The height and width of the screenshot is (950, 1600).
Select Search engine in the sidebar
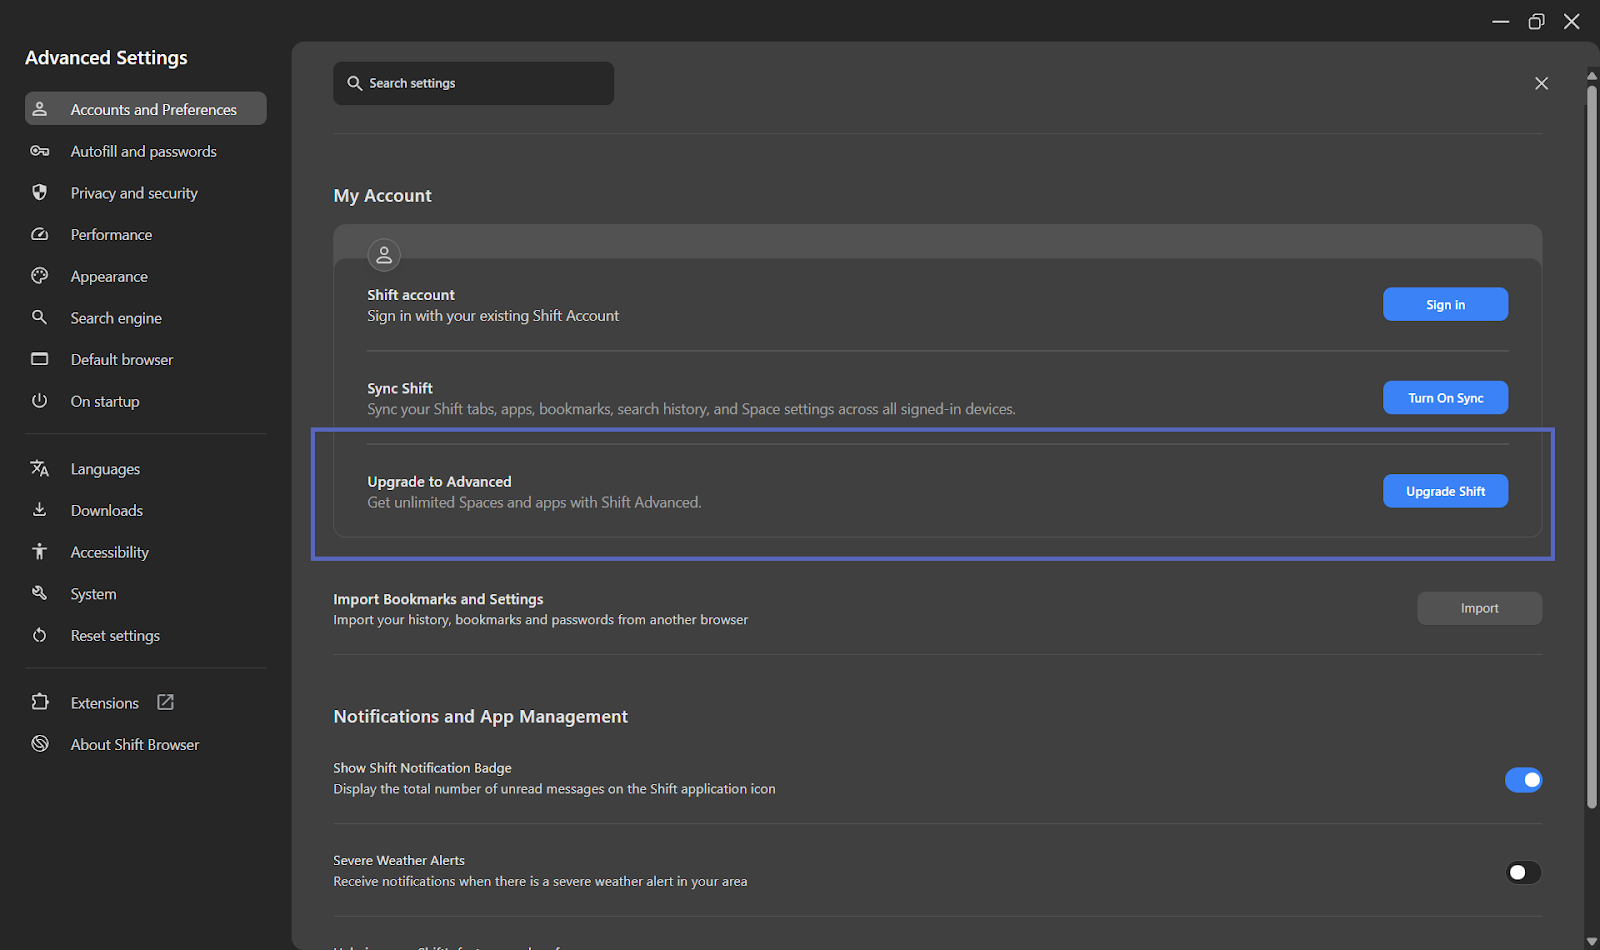(x=146, y=318)
